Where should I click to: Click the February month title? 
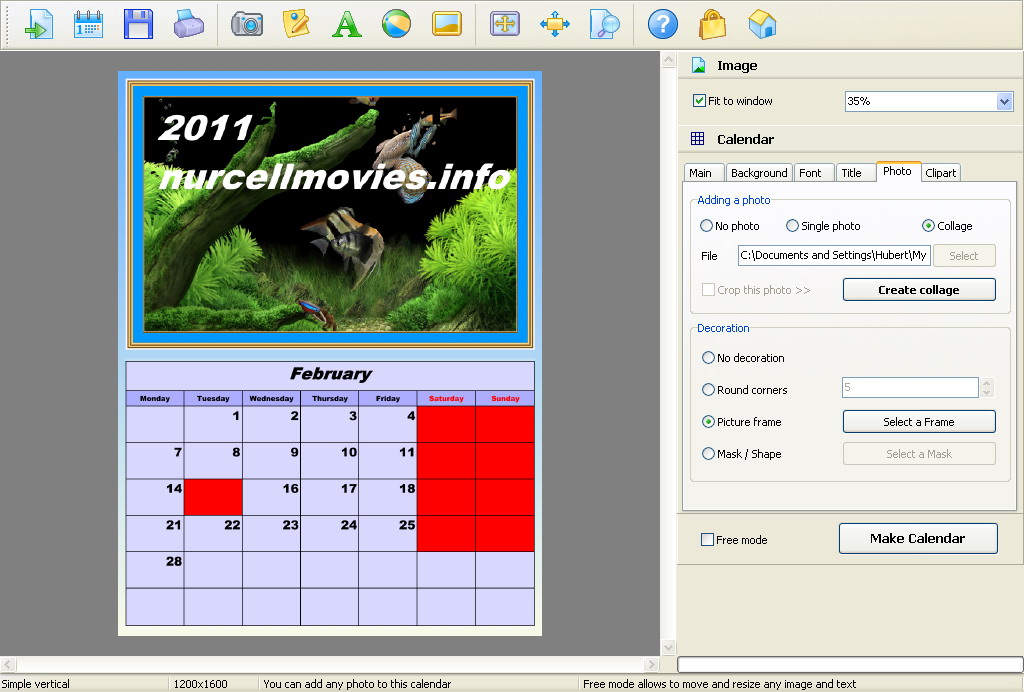pos(330,374)
